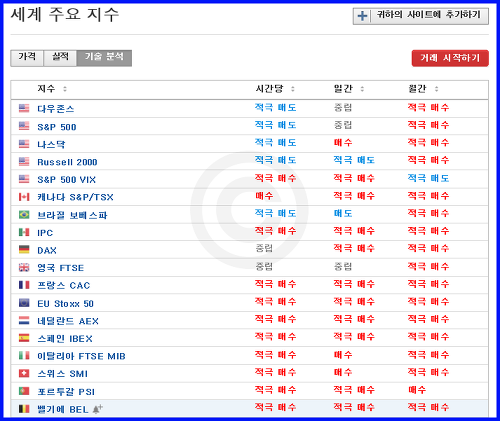
Task: Sort by the 시간당 column arrows
Action: pyautogui.click(x=292, y=89)
